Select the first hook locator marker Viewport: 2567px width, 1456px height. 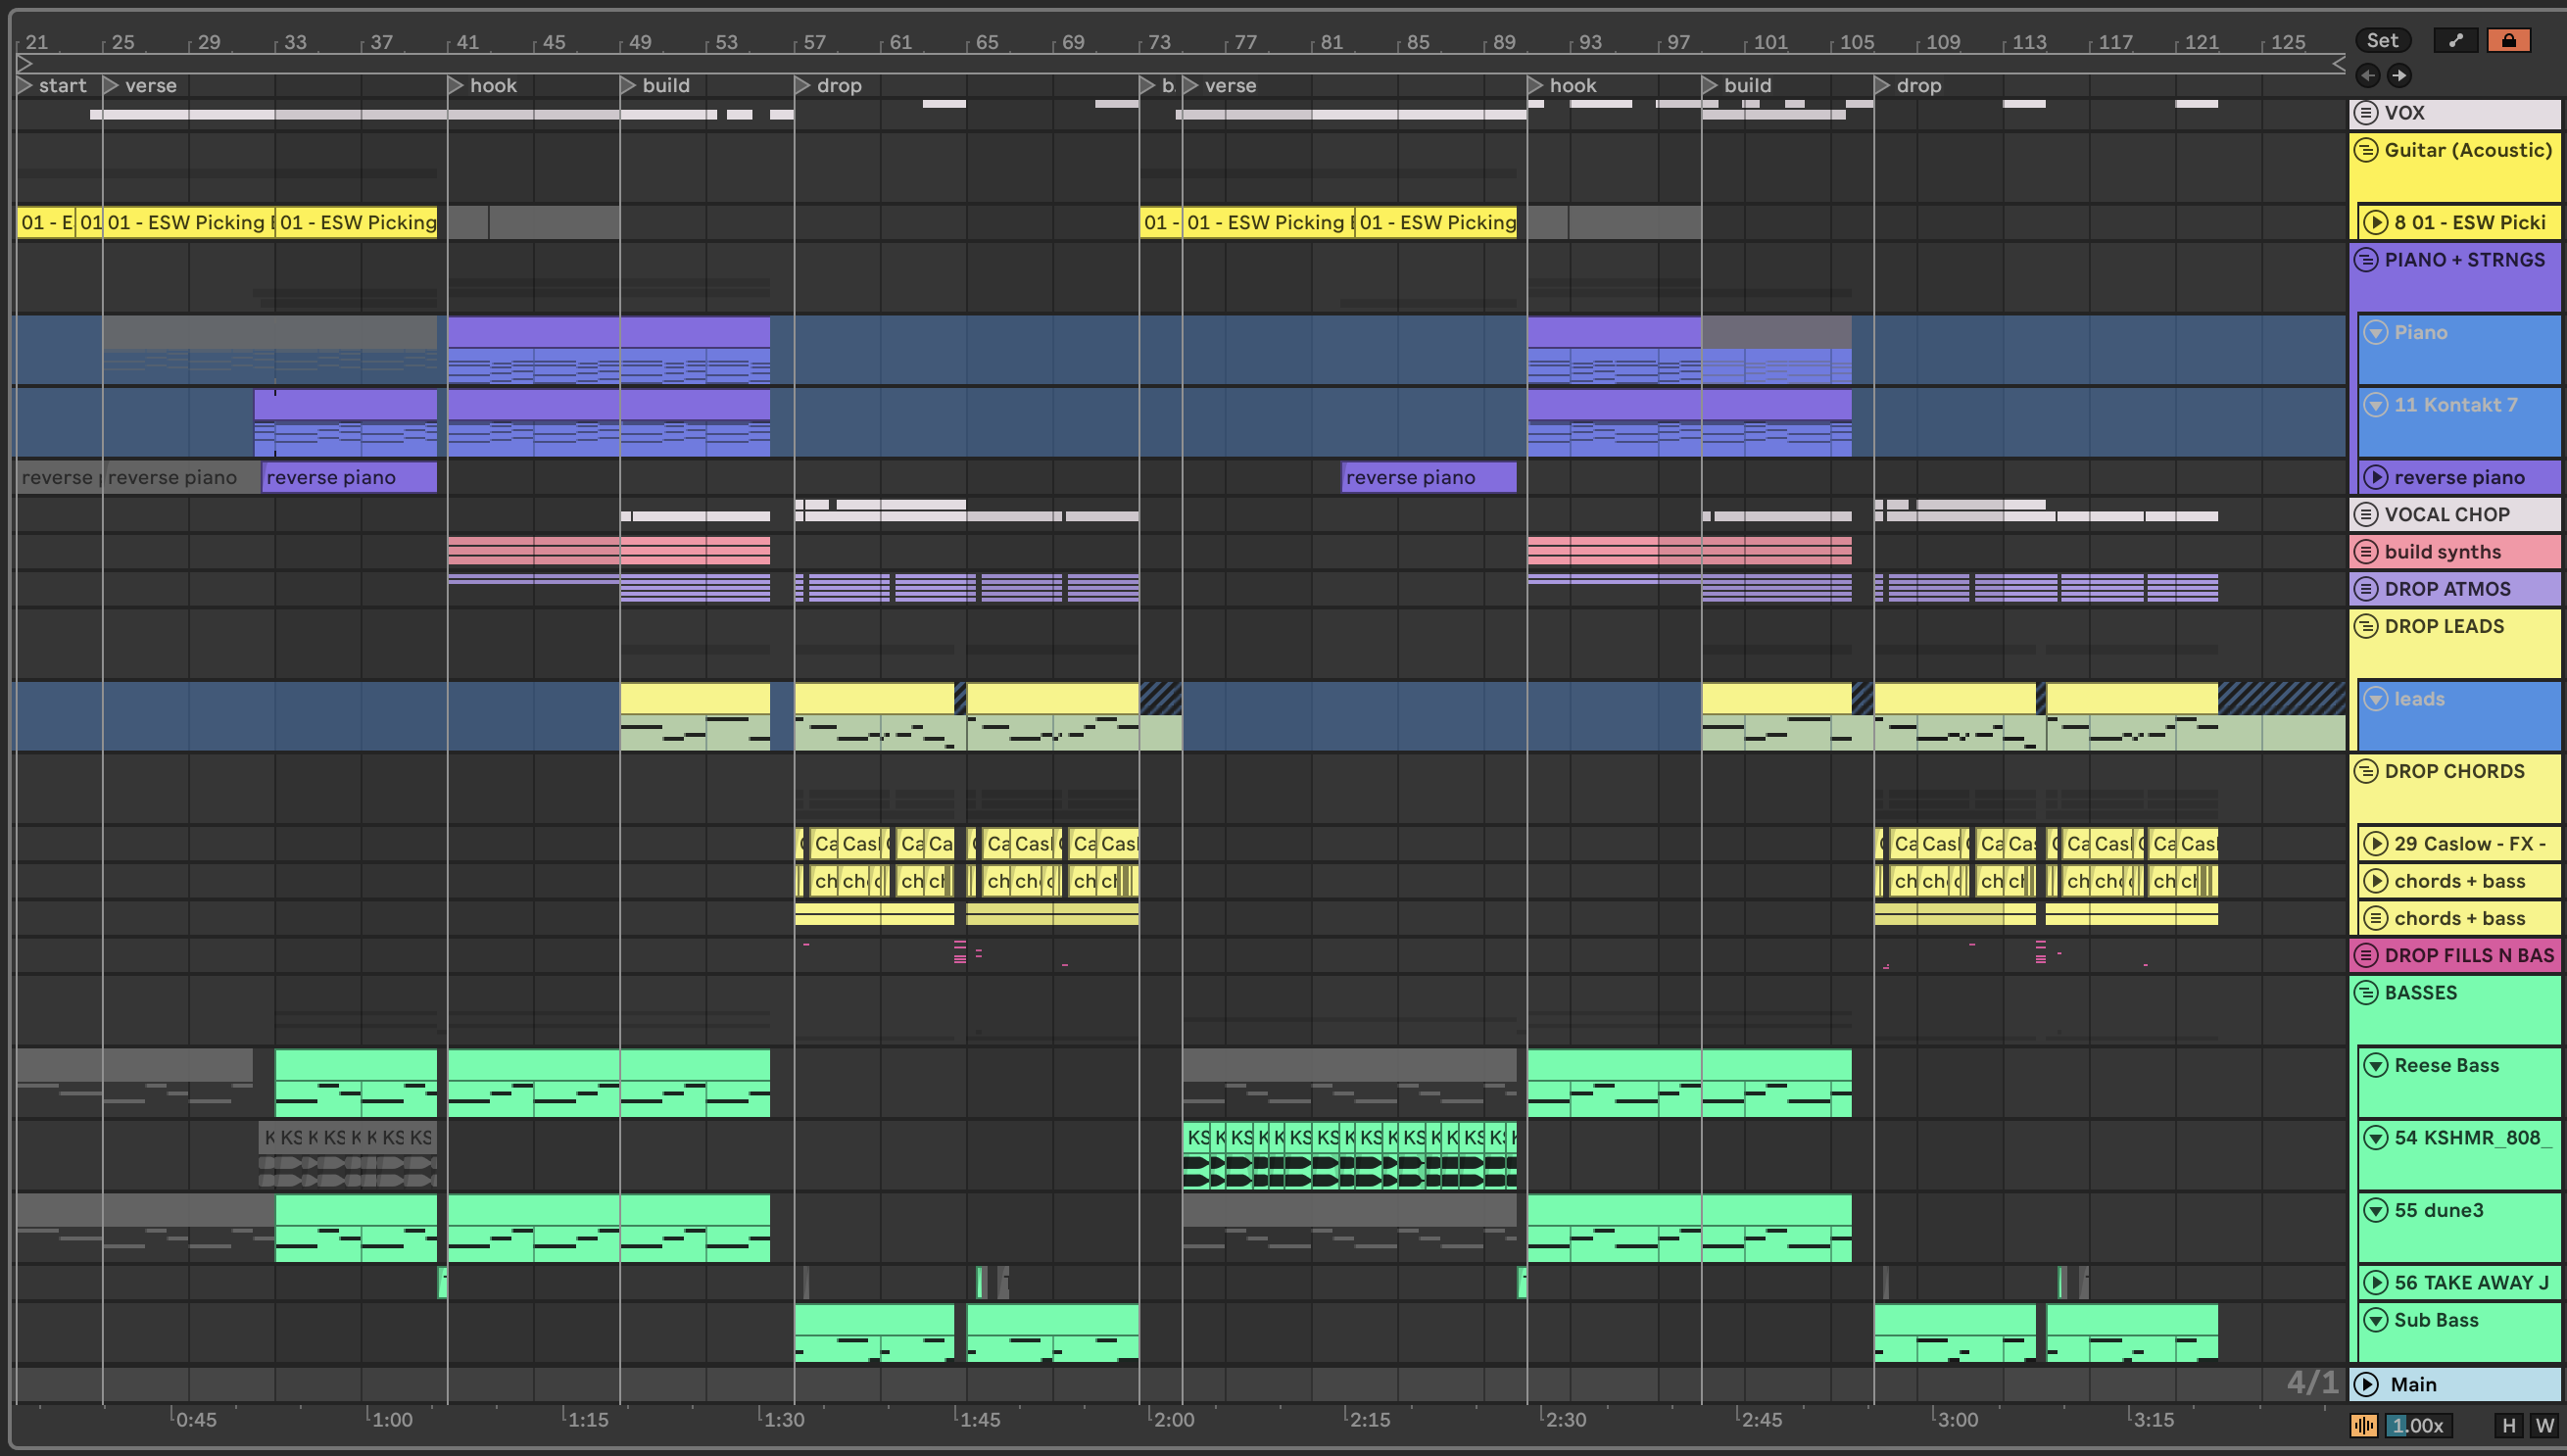point(456,86)
